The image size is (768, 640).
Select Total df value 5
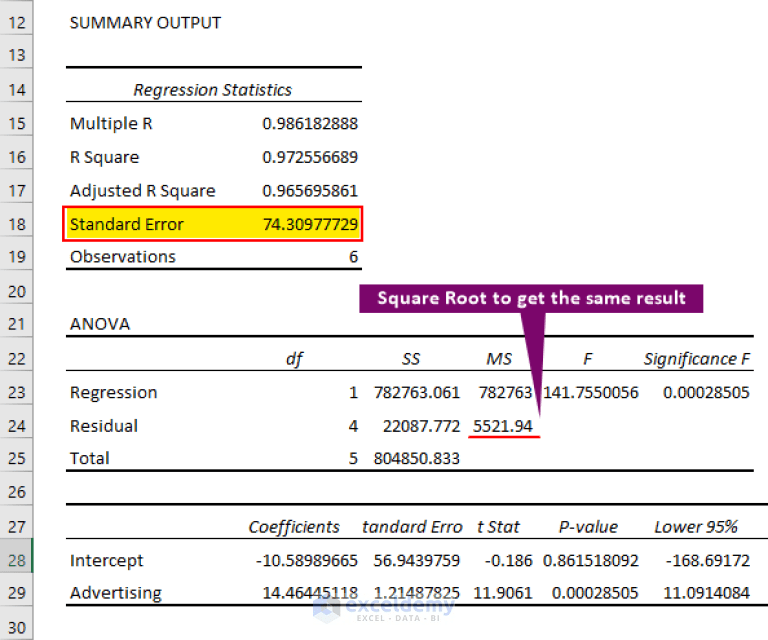(x=353, y=459)
